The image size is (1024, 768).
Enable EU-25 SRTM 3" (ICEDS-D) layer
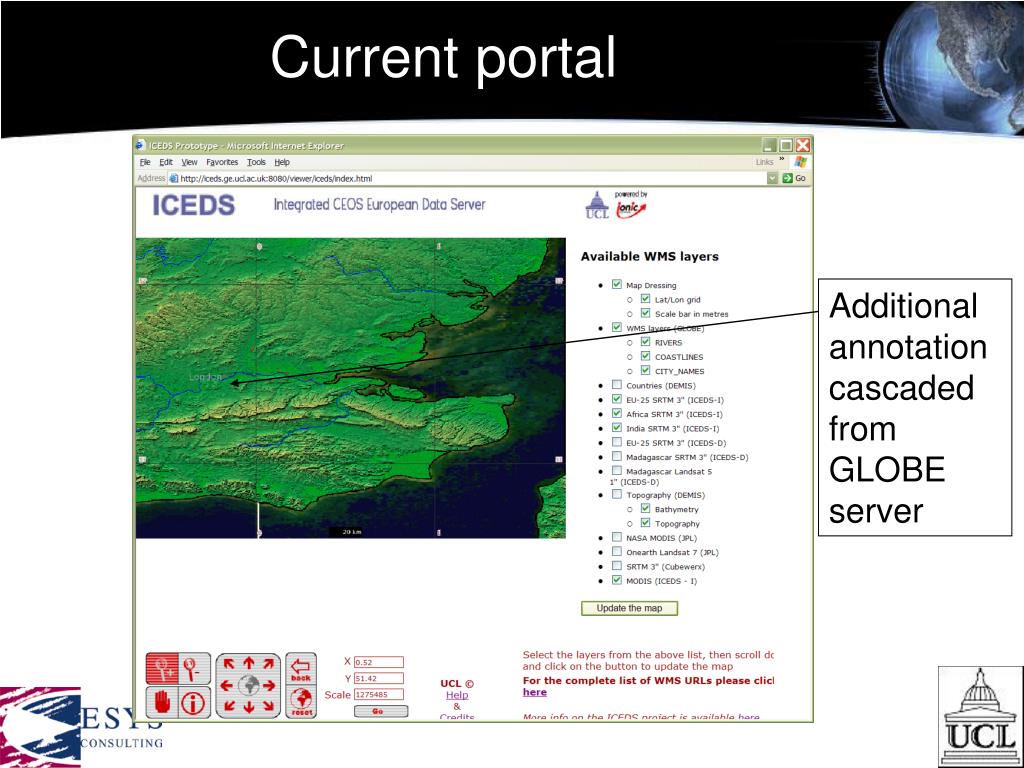(x=616, y=443)
